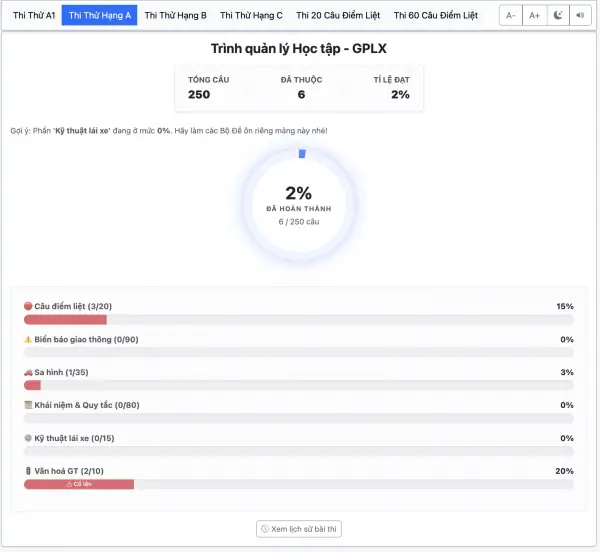600x552 pixels.
Task: Click the book icon for Khái niệm & Quy tắc
Action: (28, 405)
